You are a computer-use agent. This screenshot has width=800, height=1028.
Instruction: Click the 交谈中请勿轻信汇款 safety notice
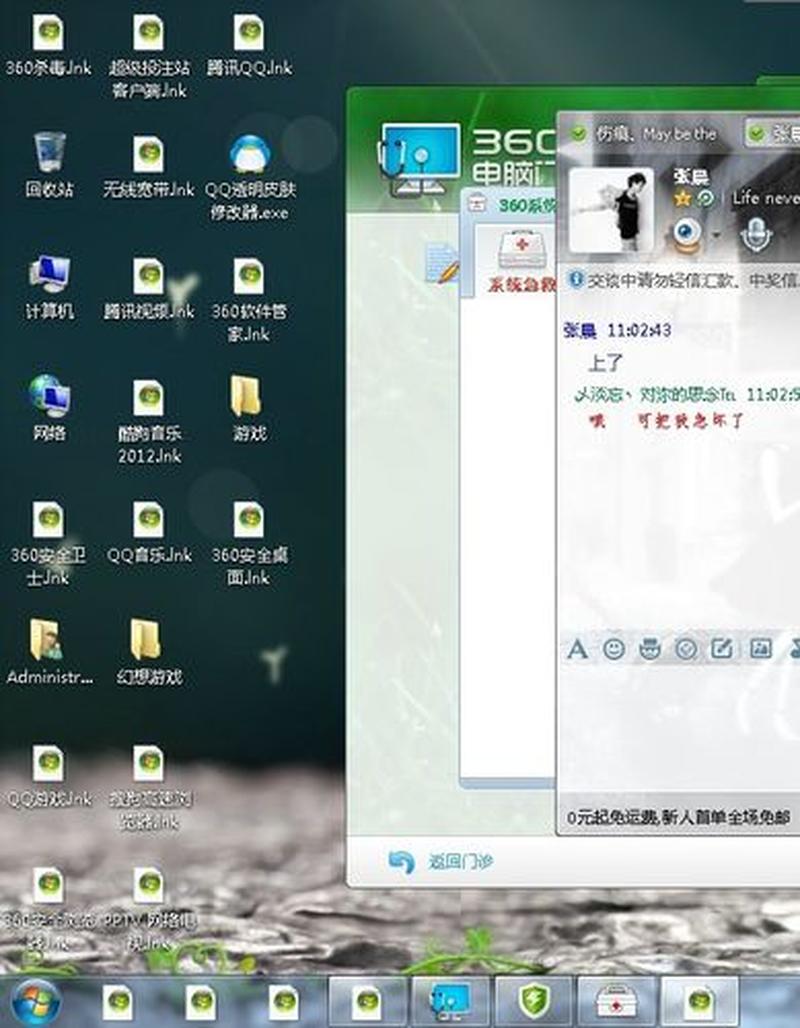tap(684, 280)
